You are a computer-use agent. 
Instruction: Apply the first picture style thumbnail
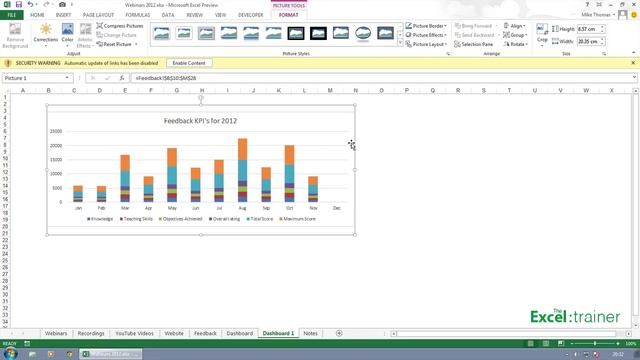[162, 33]
